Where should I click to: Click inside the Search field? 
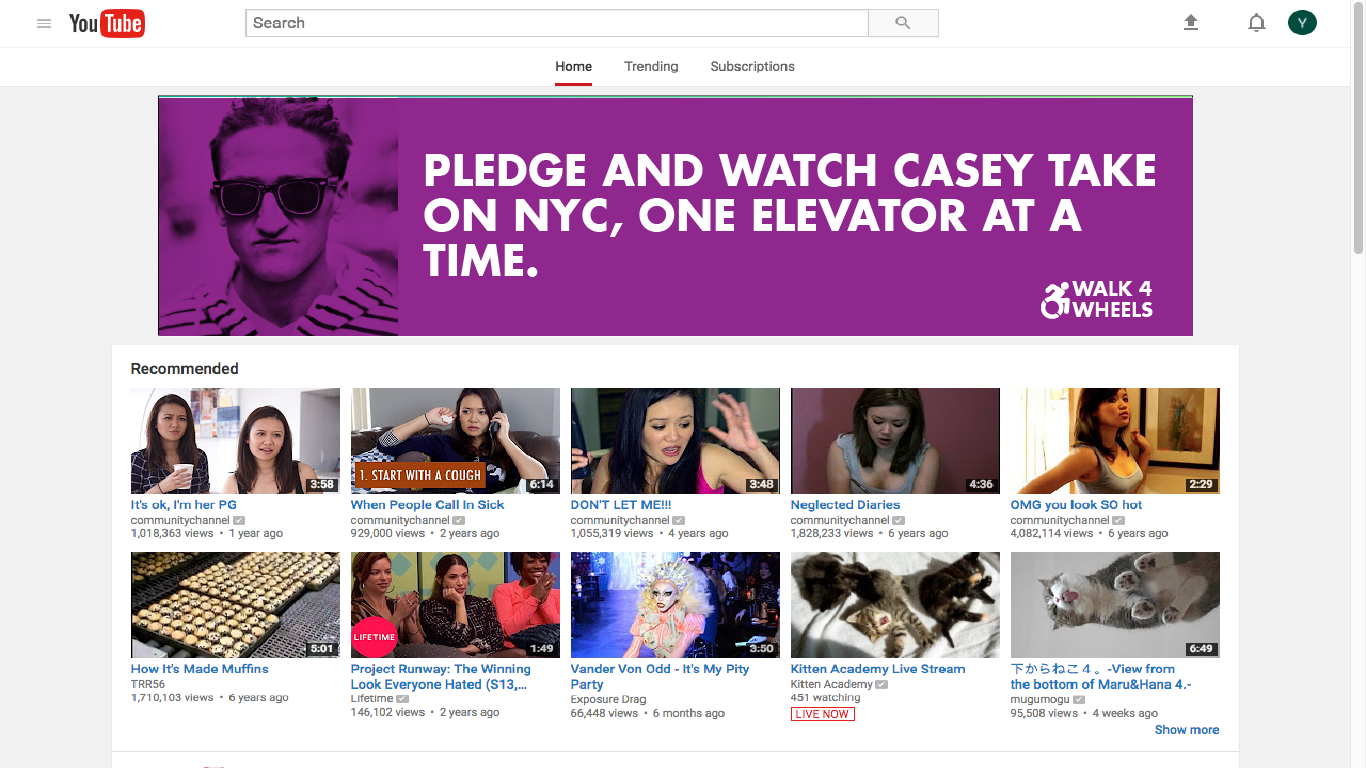pos(557,23)
